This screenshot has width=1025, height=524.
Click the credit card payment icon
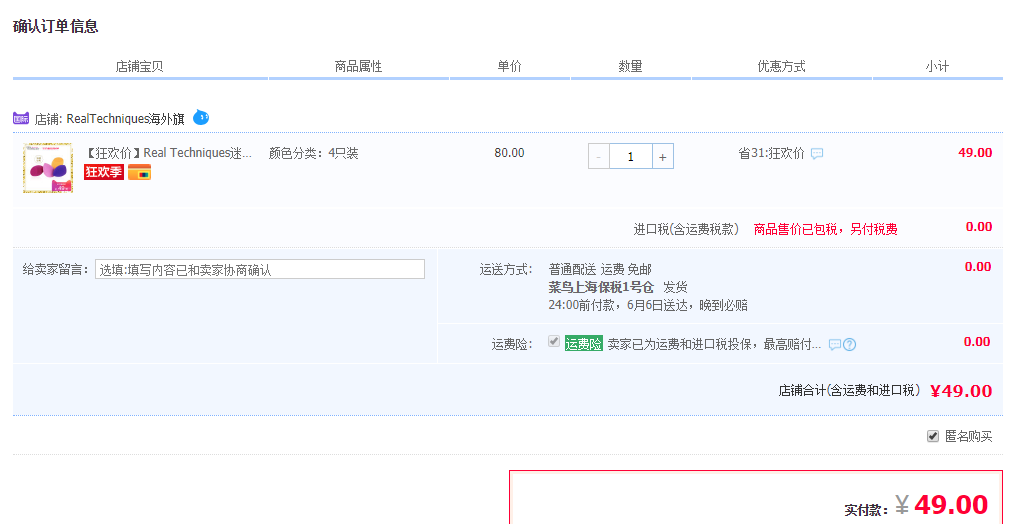point(139,172)
